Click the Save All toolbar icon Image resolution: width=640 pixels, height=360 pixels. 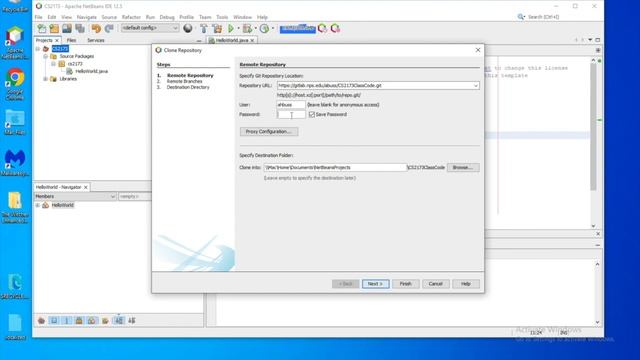tap(80, 28)
